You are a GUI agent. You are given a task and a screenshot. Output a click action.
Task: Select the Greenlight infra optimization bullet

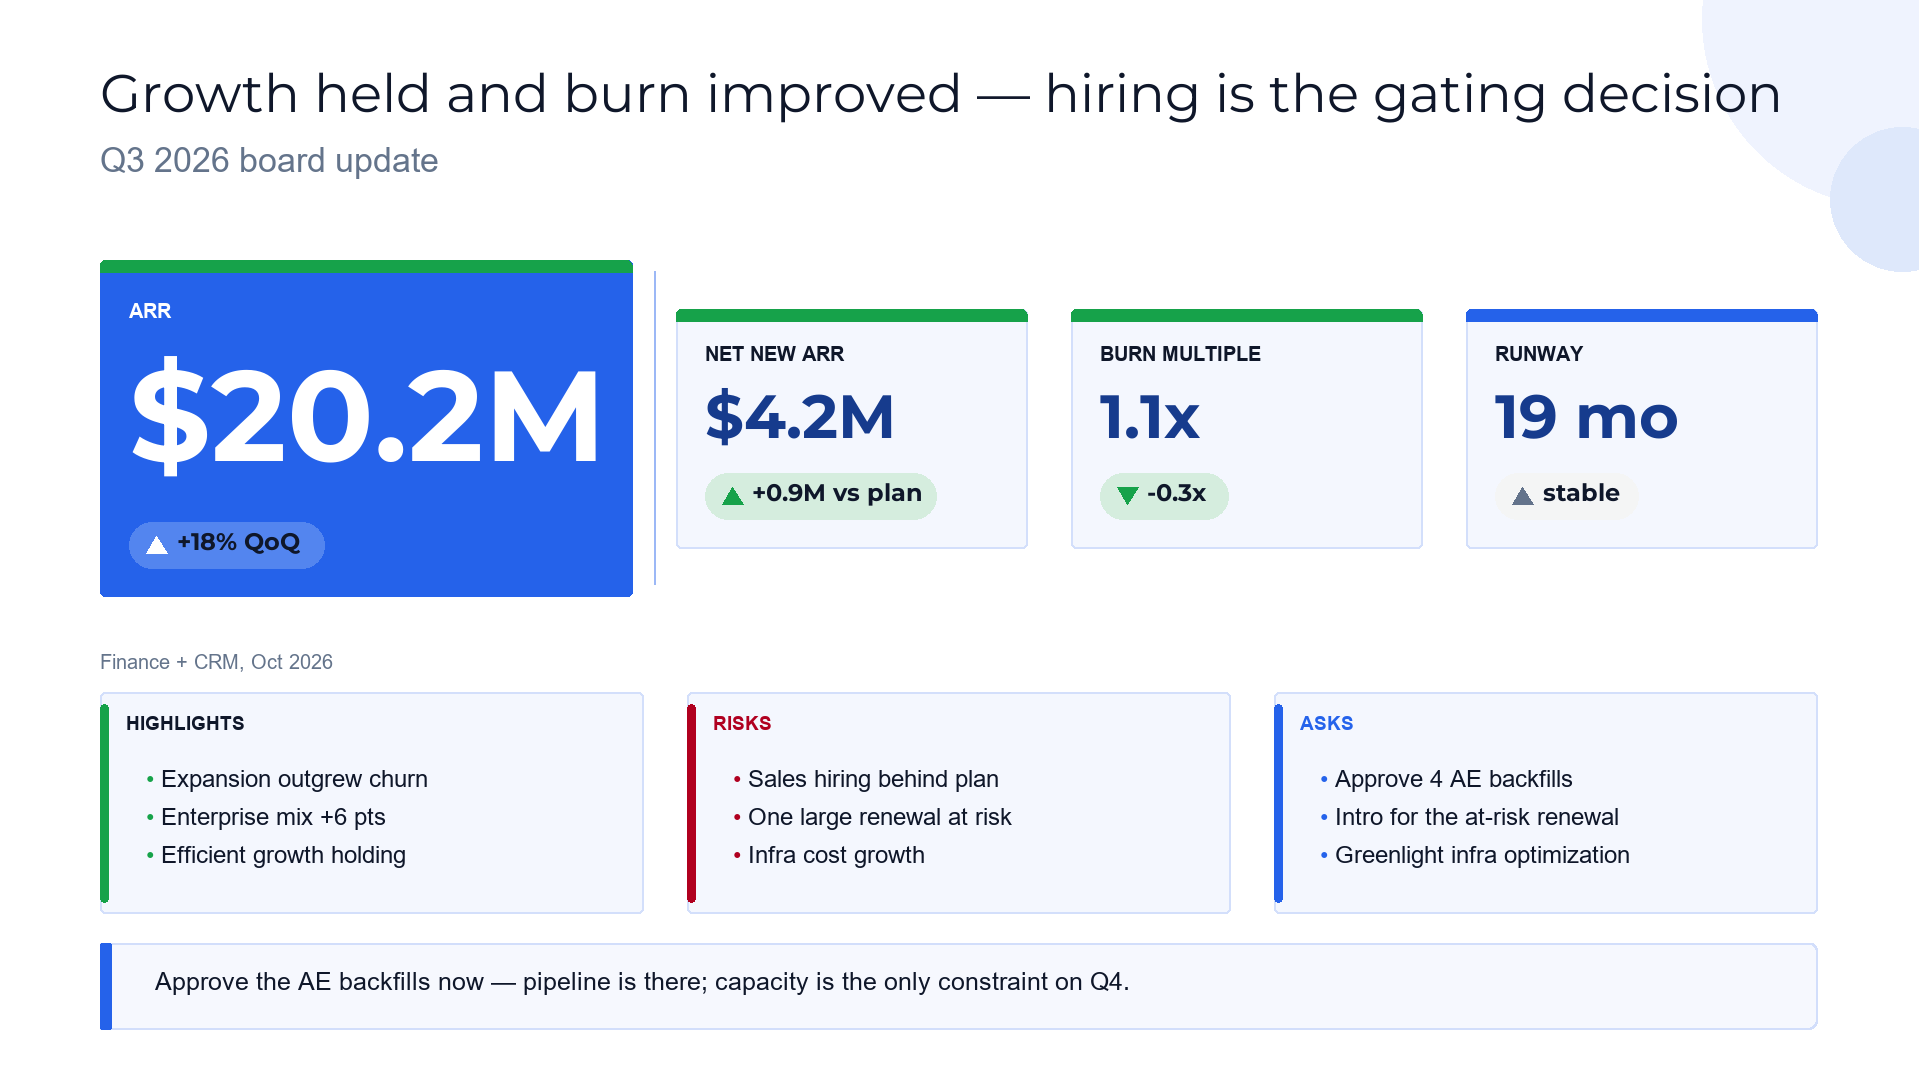coord(1482,855)
